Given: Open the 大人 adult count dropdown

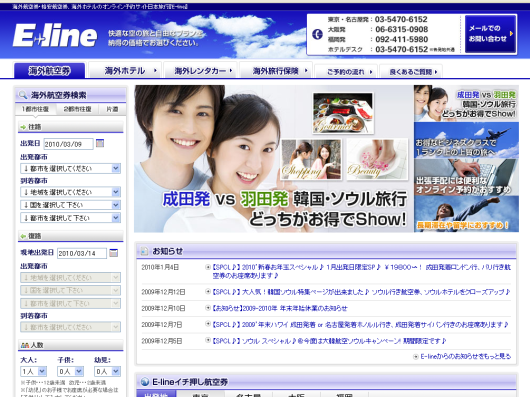Looking at the screenshot, I should [x=33, y=371].
